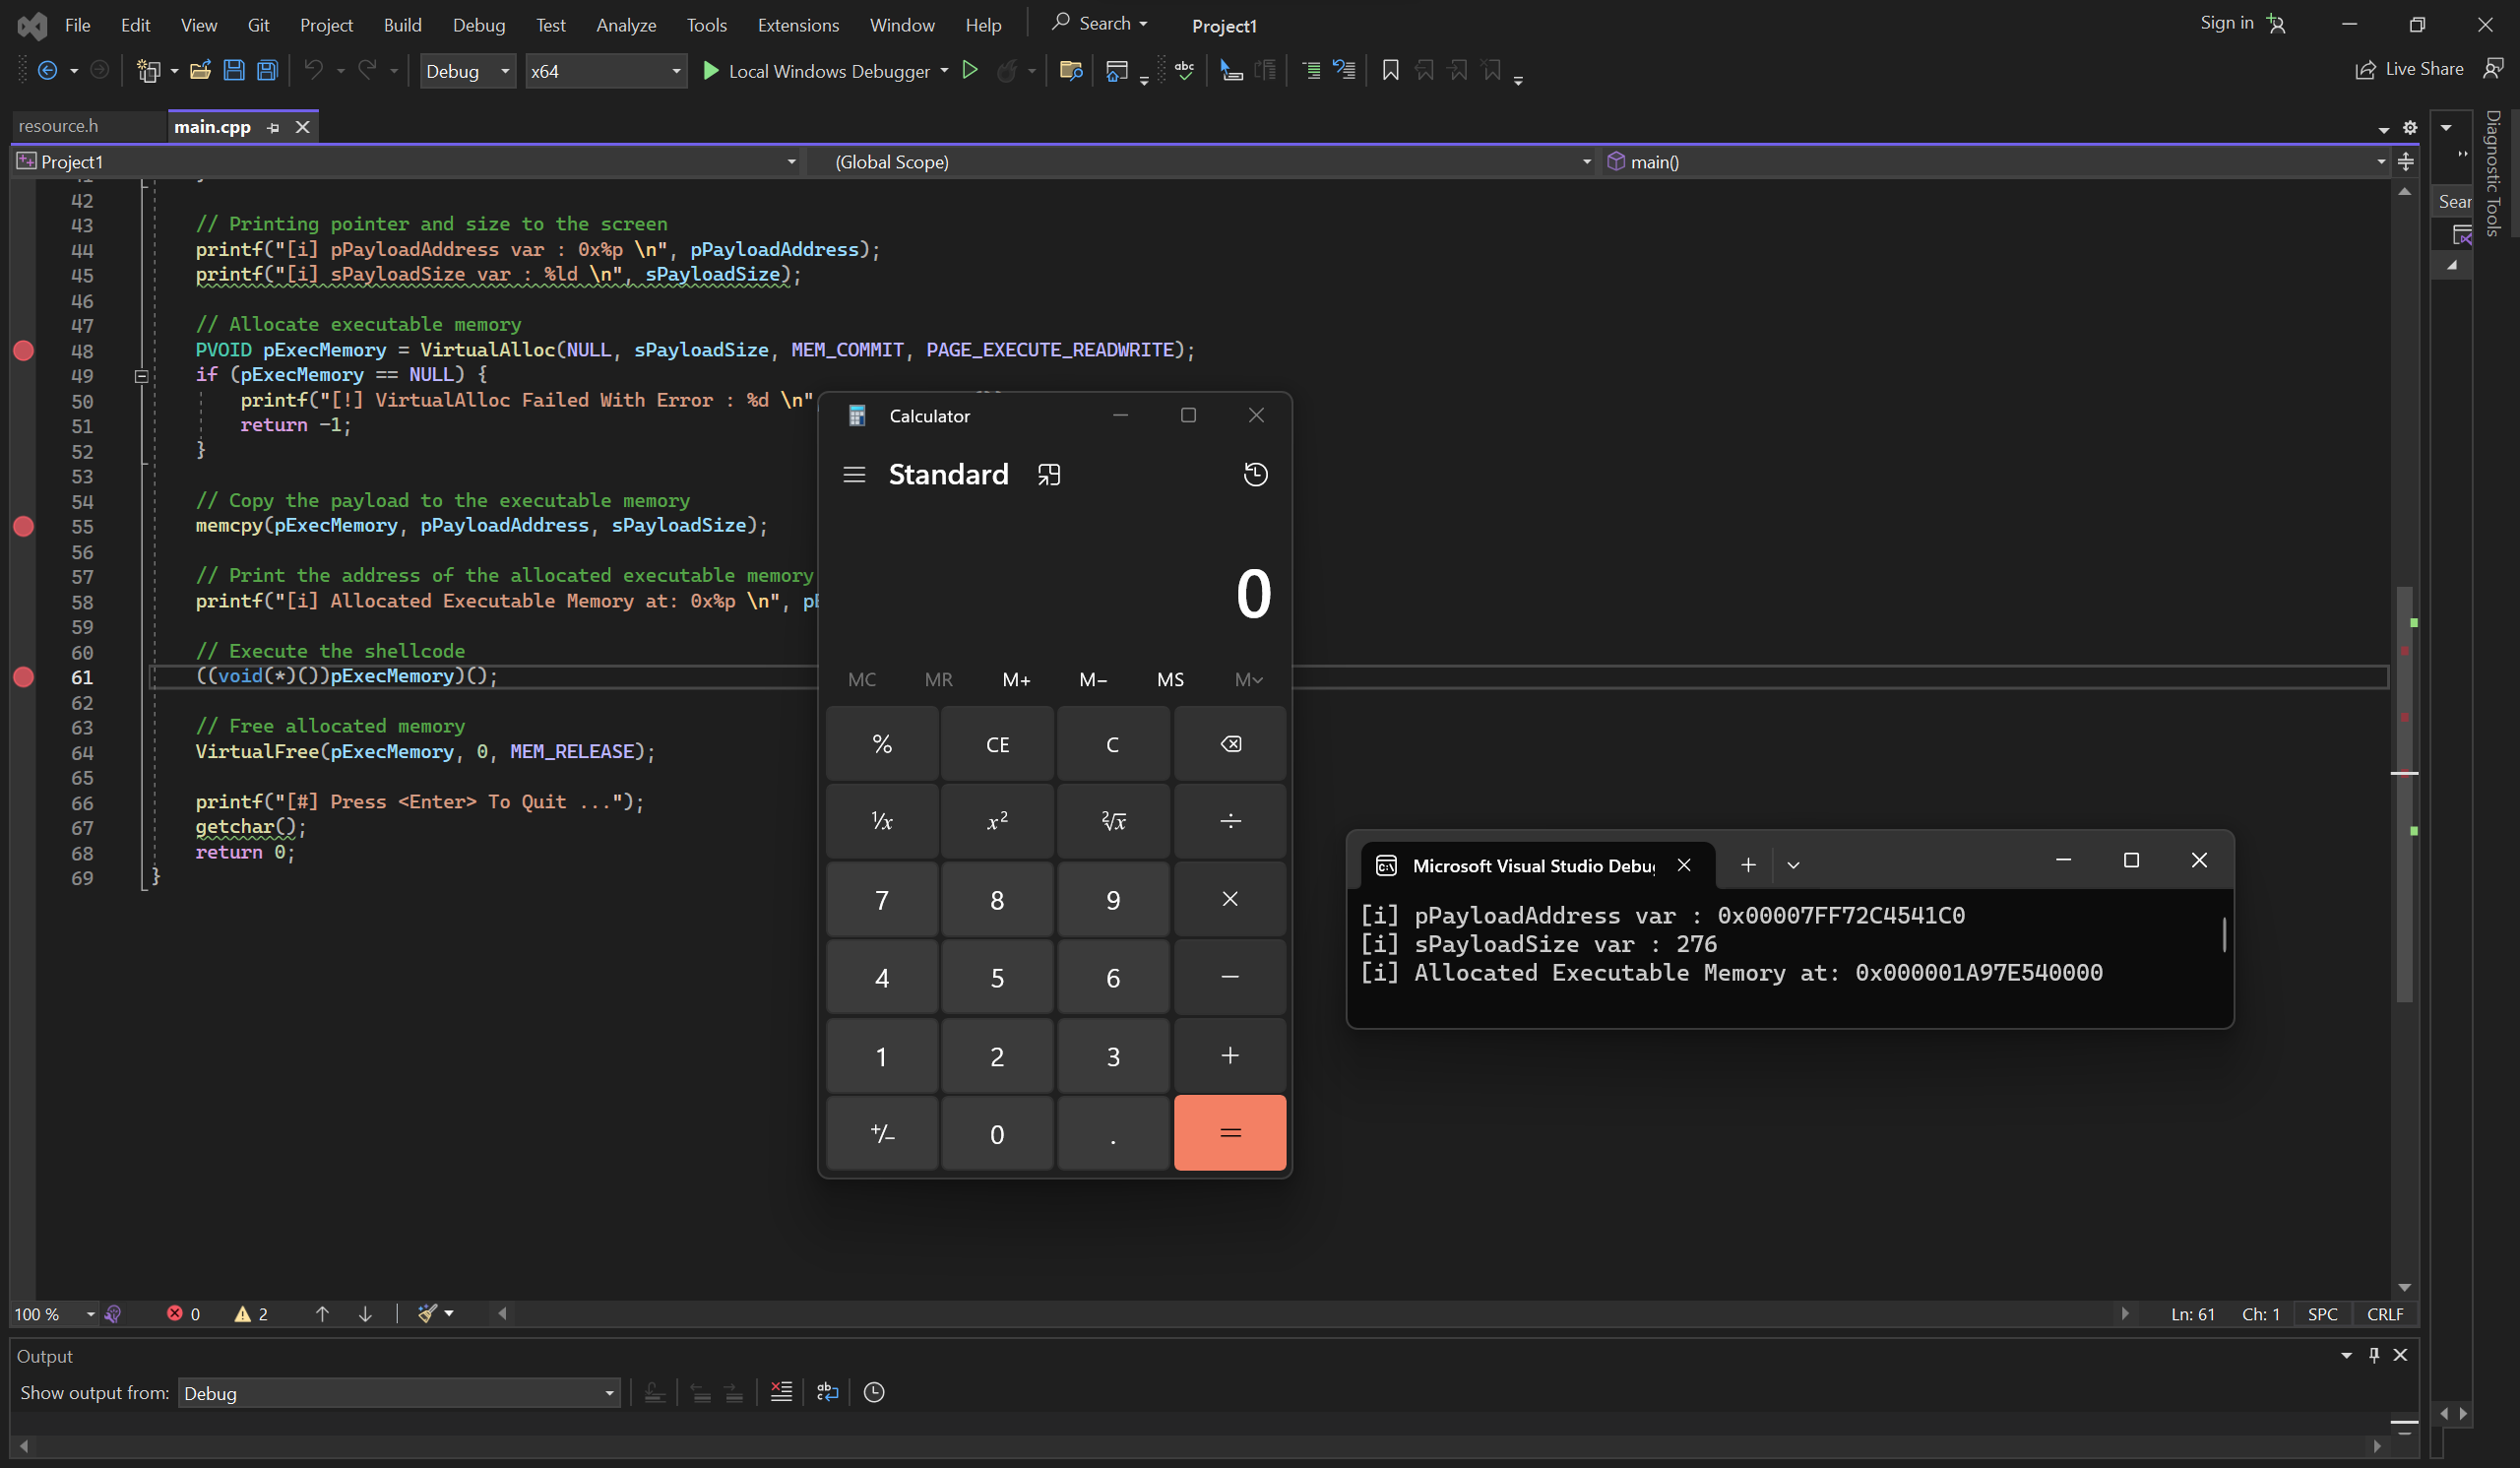Viewport: 2520px width, 1468px height.
Task: Click the Local Windows Debugger run button
Action: point(709,70)
